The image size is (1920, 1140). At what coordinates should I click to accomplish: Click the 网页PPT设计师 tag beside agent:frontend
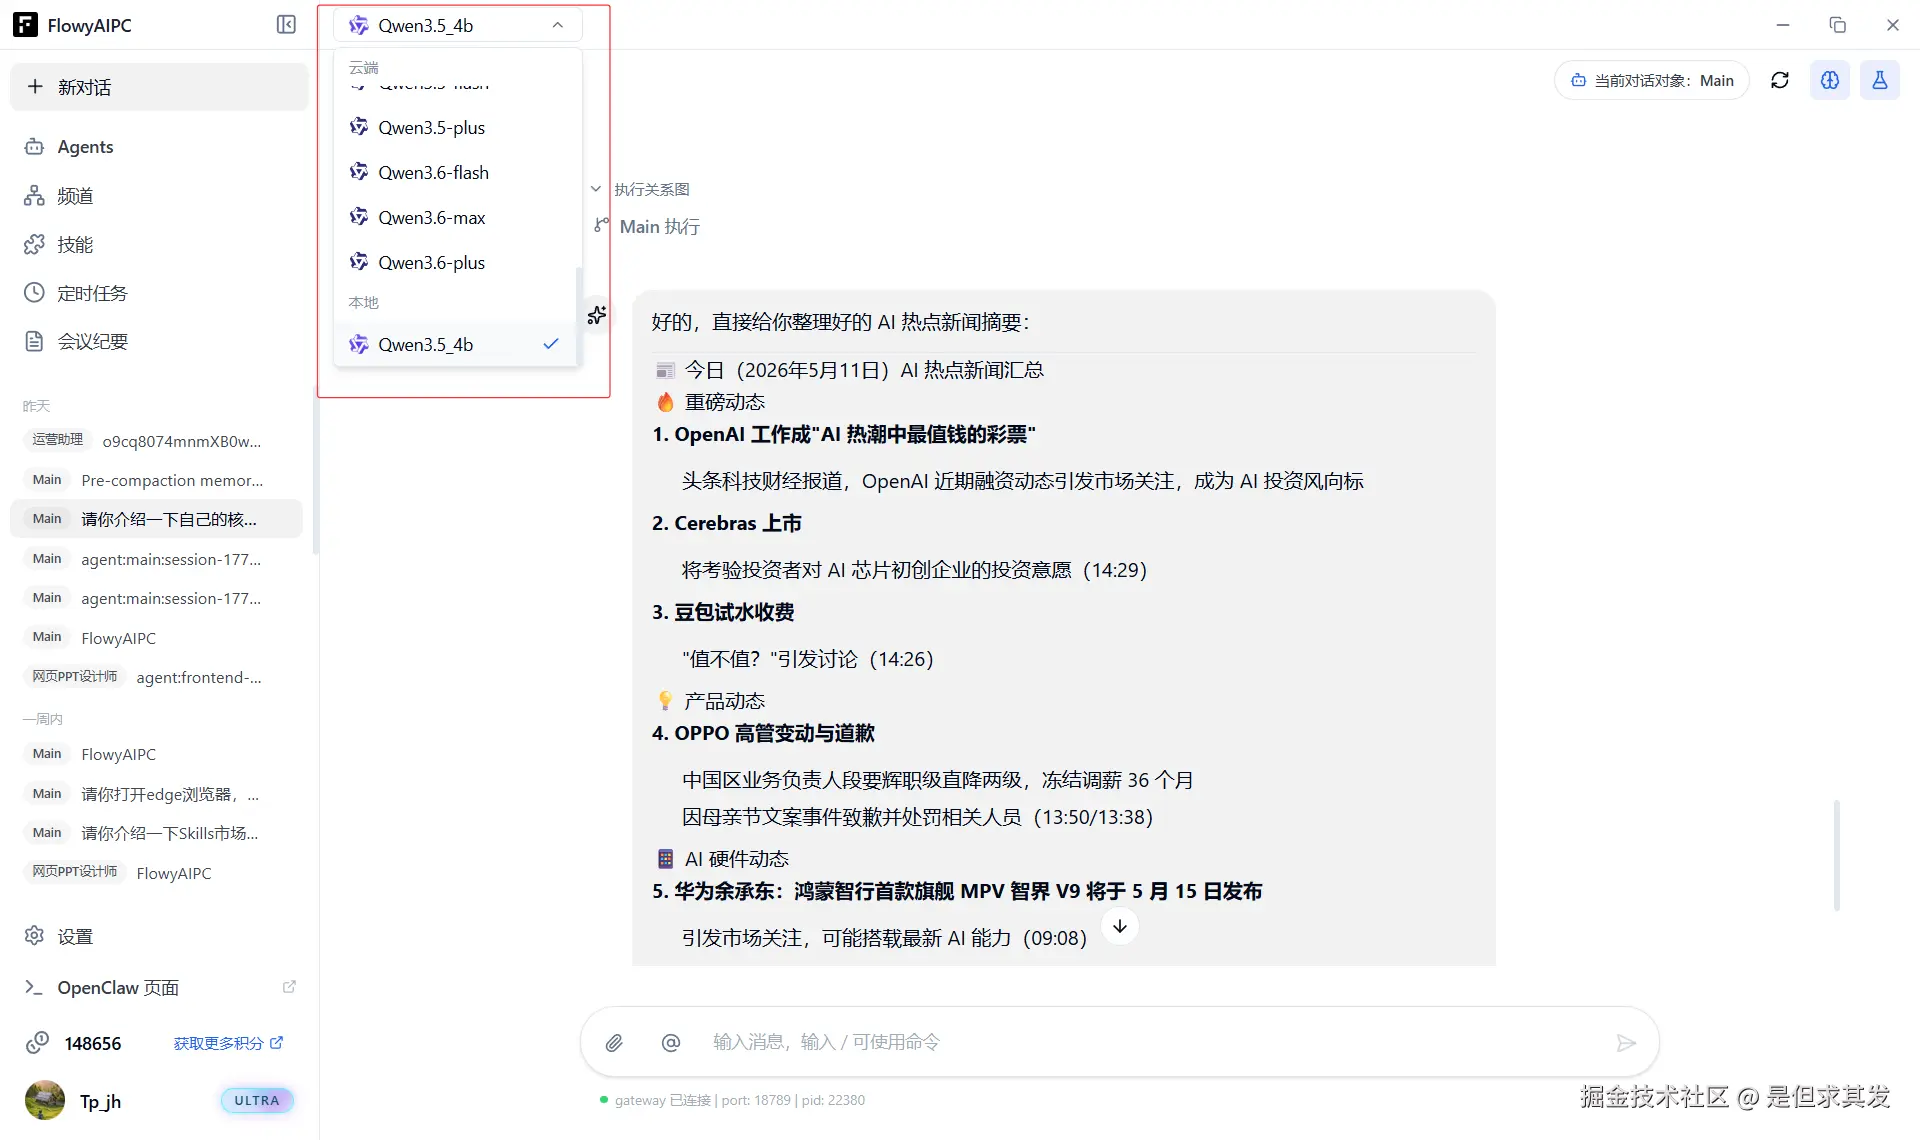[74, 677]
